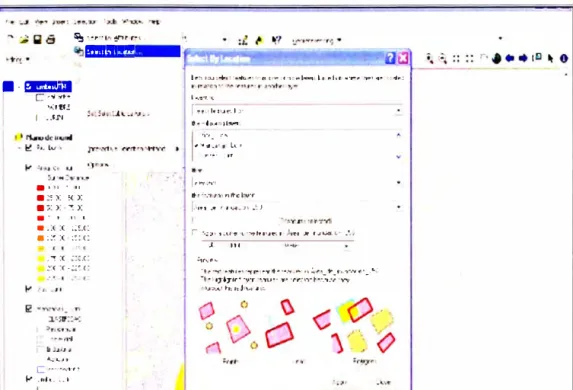Toggle layer checkbox above the Residencial legend

pos(29,309)
